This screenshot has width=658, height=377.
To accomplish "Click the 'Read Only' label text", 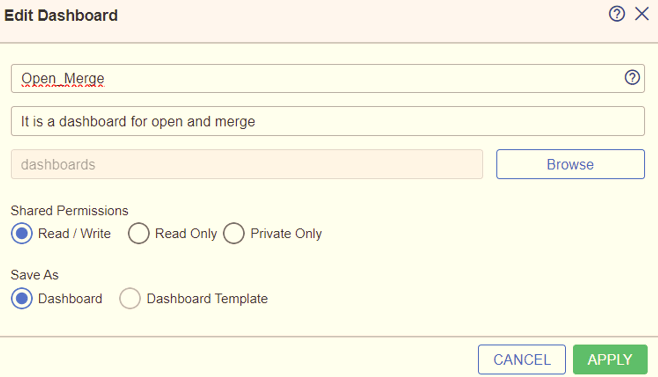I will [186, 233].
